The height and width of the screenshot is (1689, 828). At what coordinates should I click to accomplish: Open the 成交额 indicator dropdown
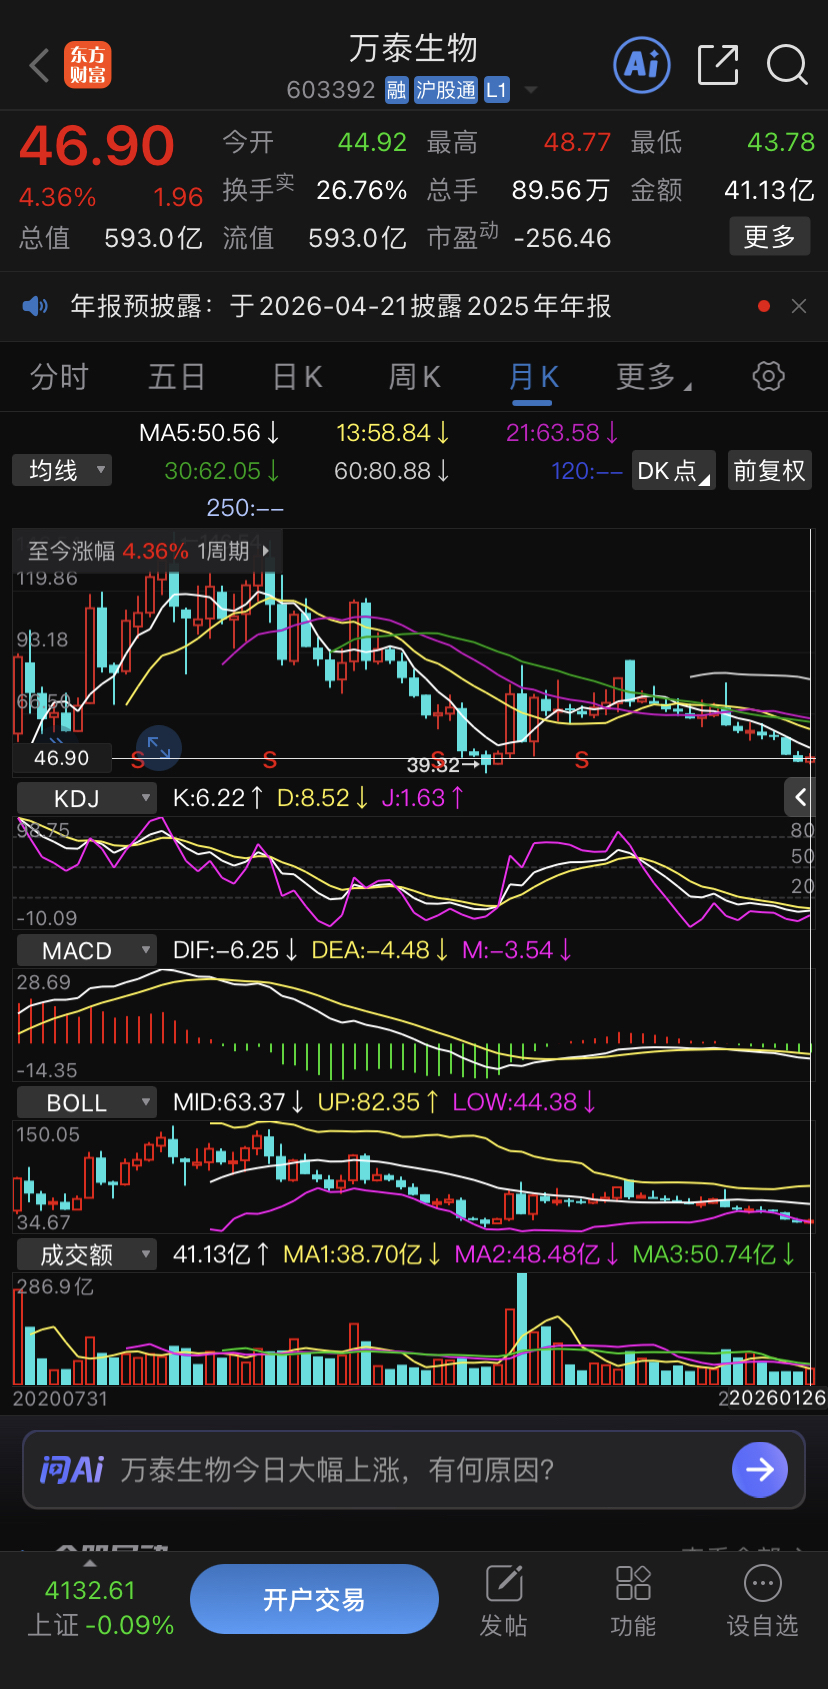(x=87, y=1254)
